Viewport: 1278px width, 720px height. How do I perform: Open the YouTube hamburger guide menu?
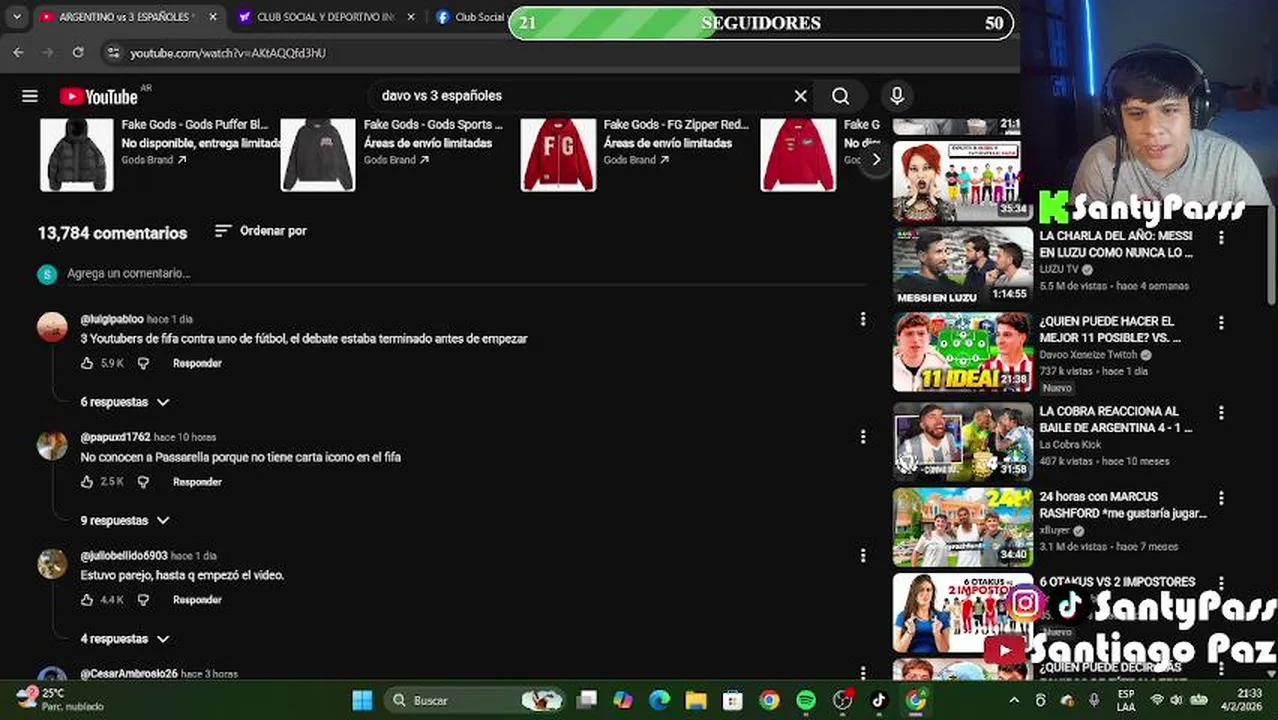30,96
